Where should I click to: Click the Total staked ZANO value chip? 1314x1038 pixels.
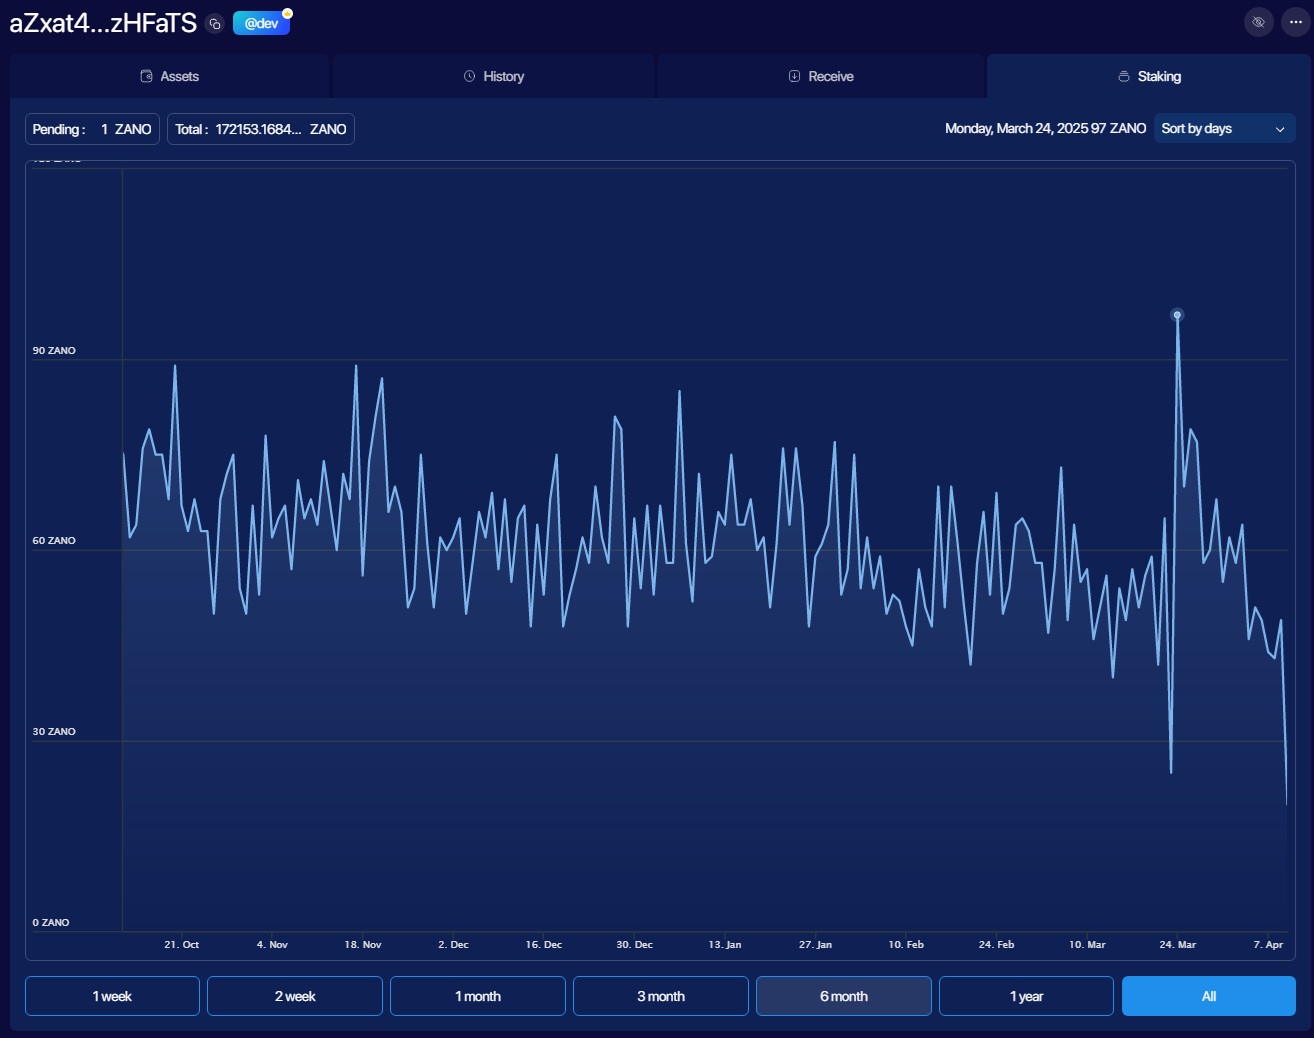[x=260, y=129]
